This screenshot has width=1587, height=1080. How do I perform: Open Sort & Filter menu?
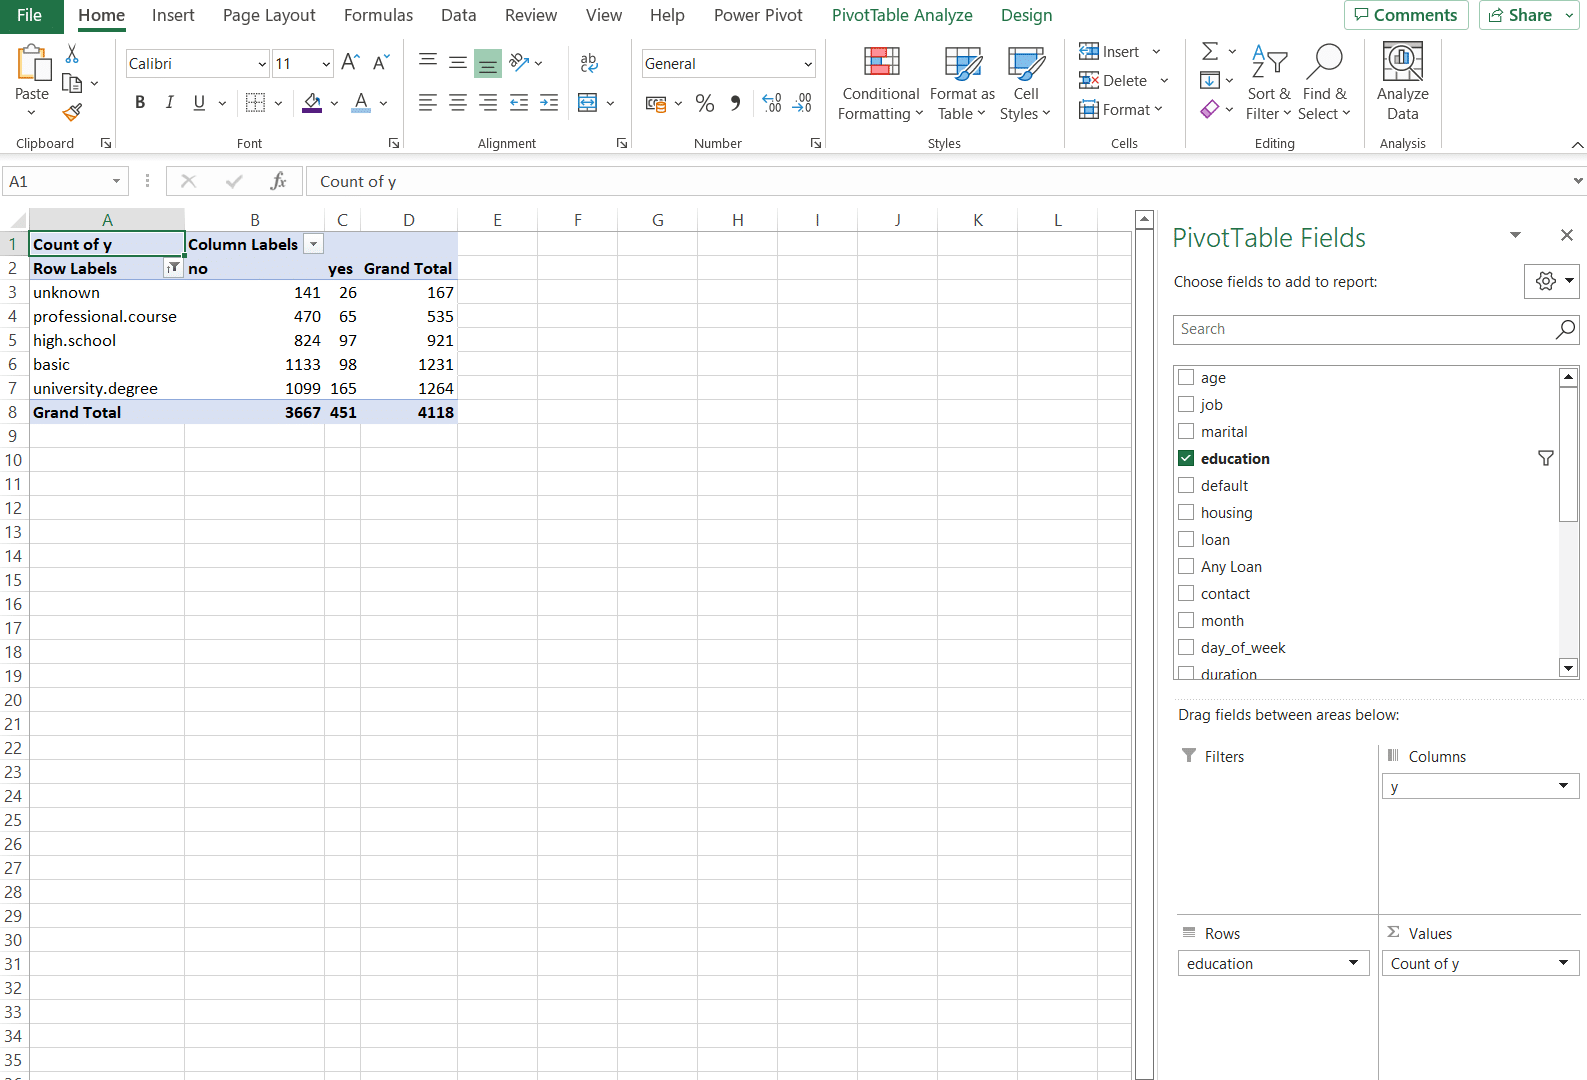tap(1269, 83)
